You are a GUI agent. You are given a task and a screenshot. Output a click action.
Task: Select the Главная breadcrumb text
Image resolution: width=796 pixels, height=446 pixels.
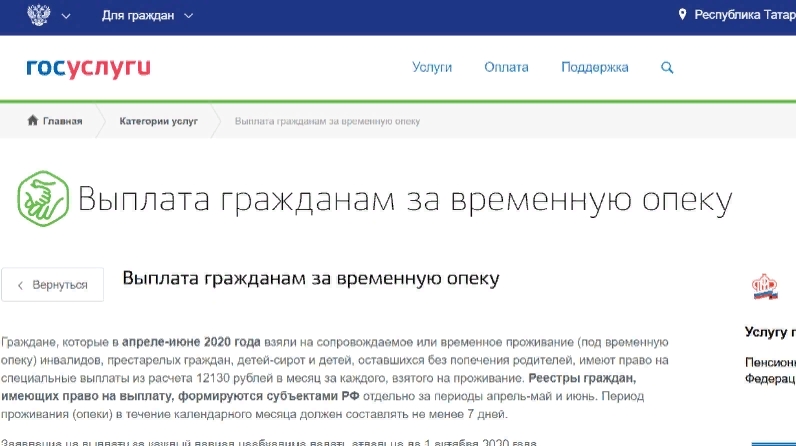(62, 121)
